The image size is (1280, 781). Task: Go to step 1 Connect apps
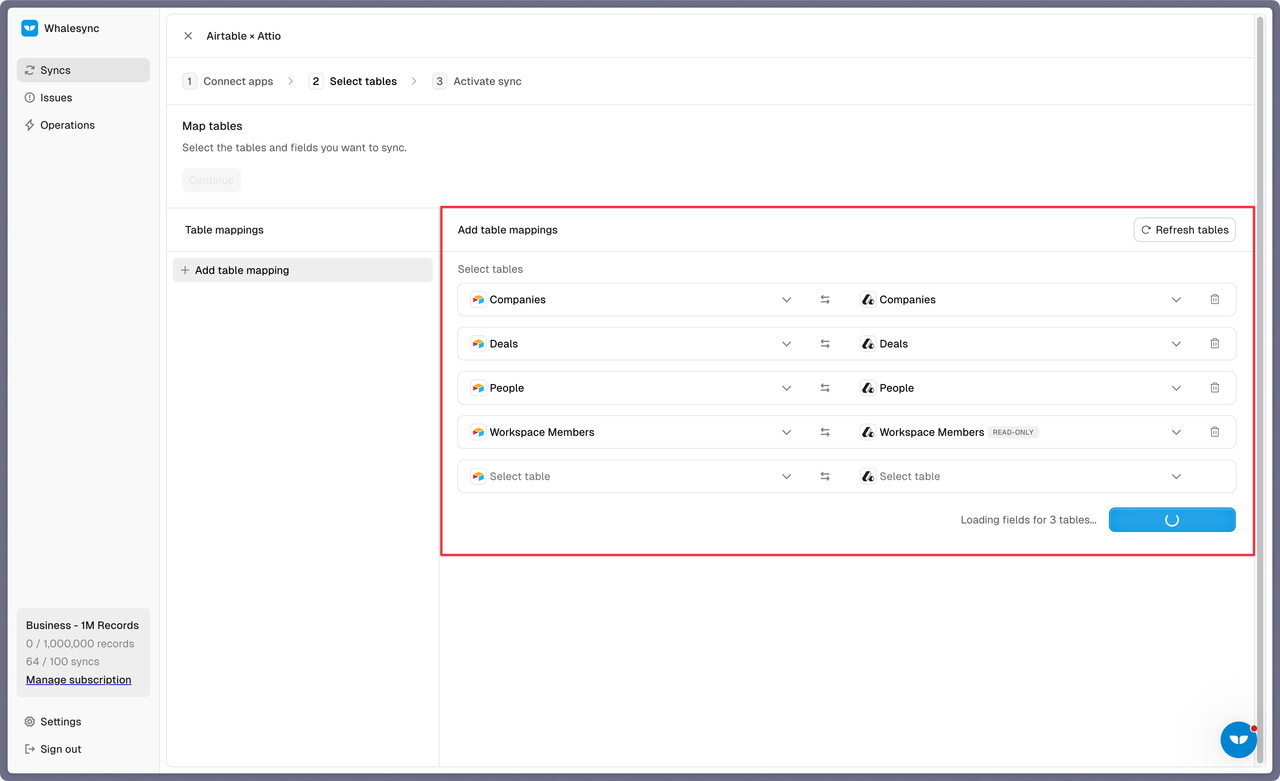tap(228, 81)
